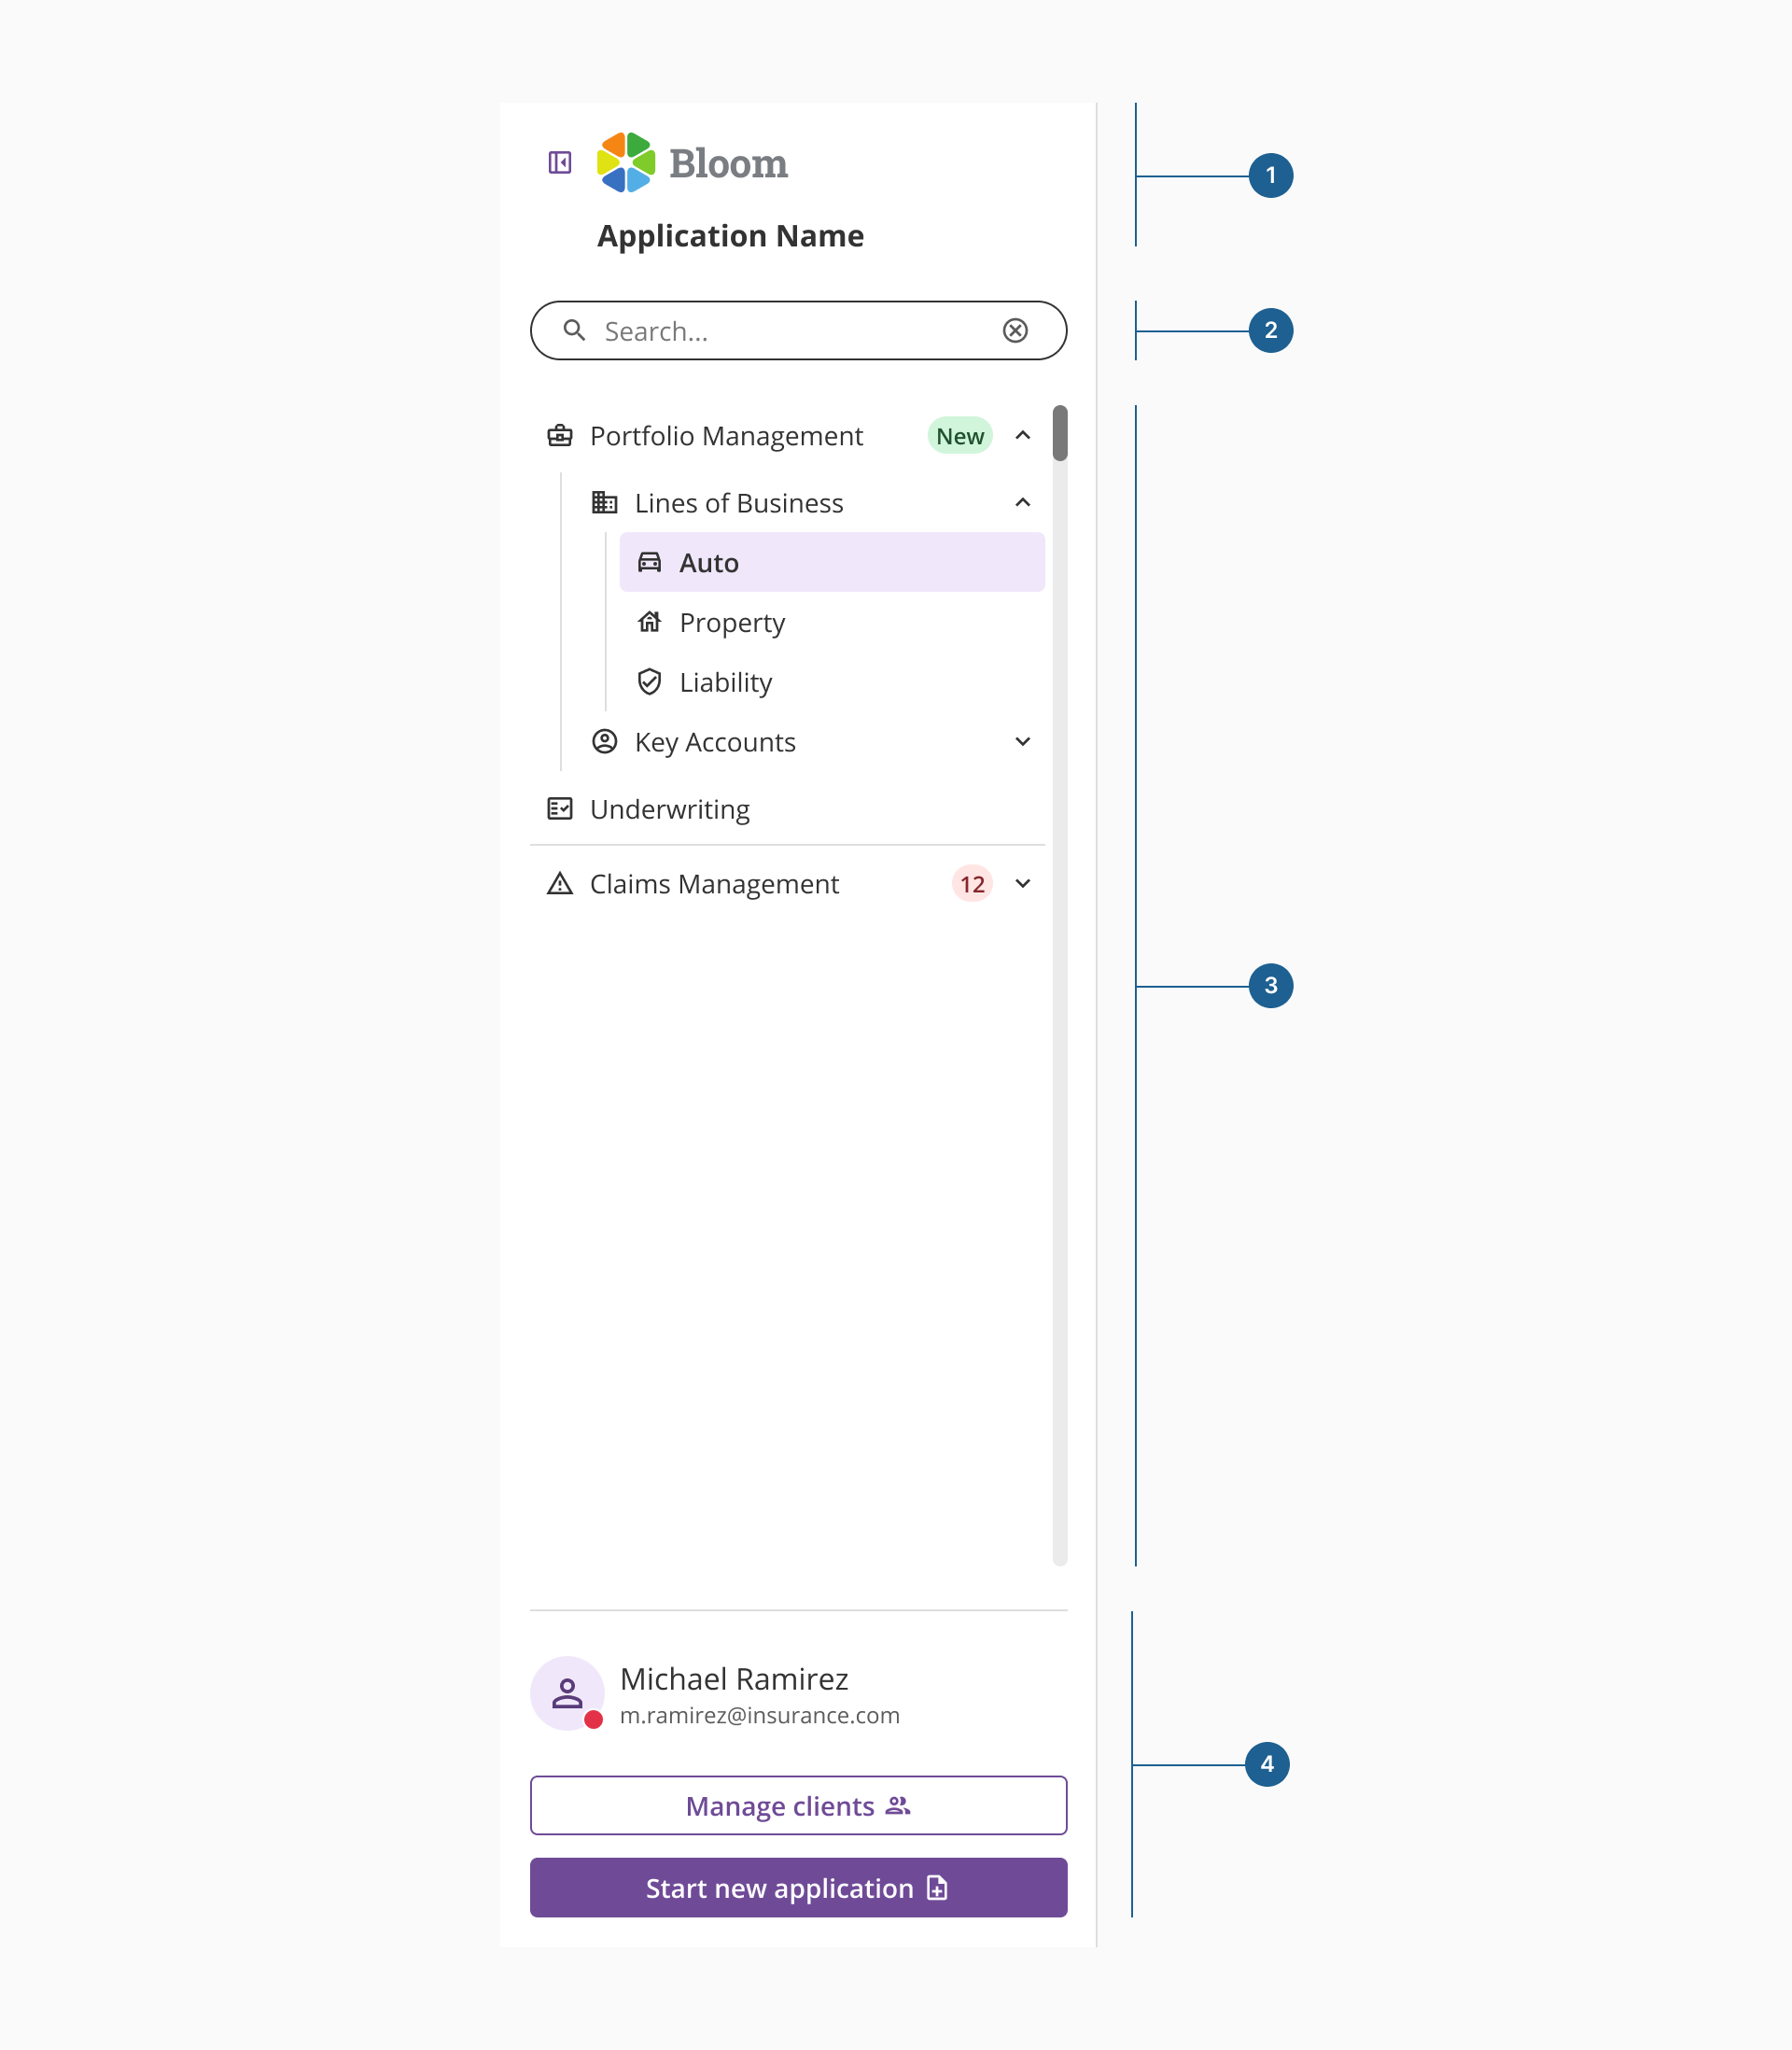This screenshot has width=1792, height=2050.
Task: Collapse Portfolio Management section chevron
Action: [1022, 436]
